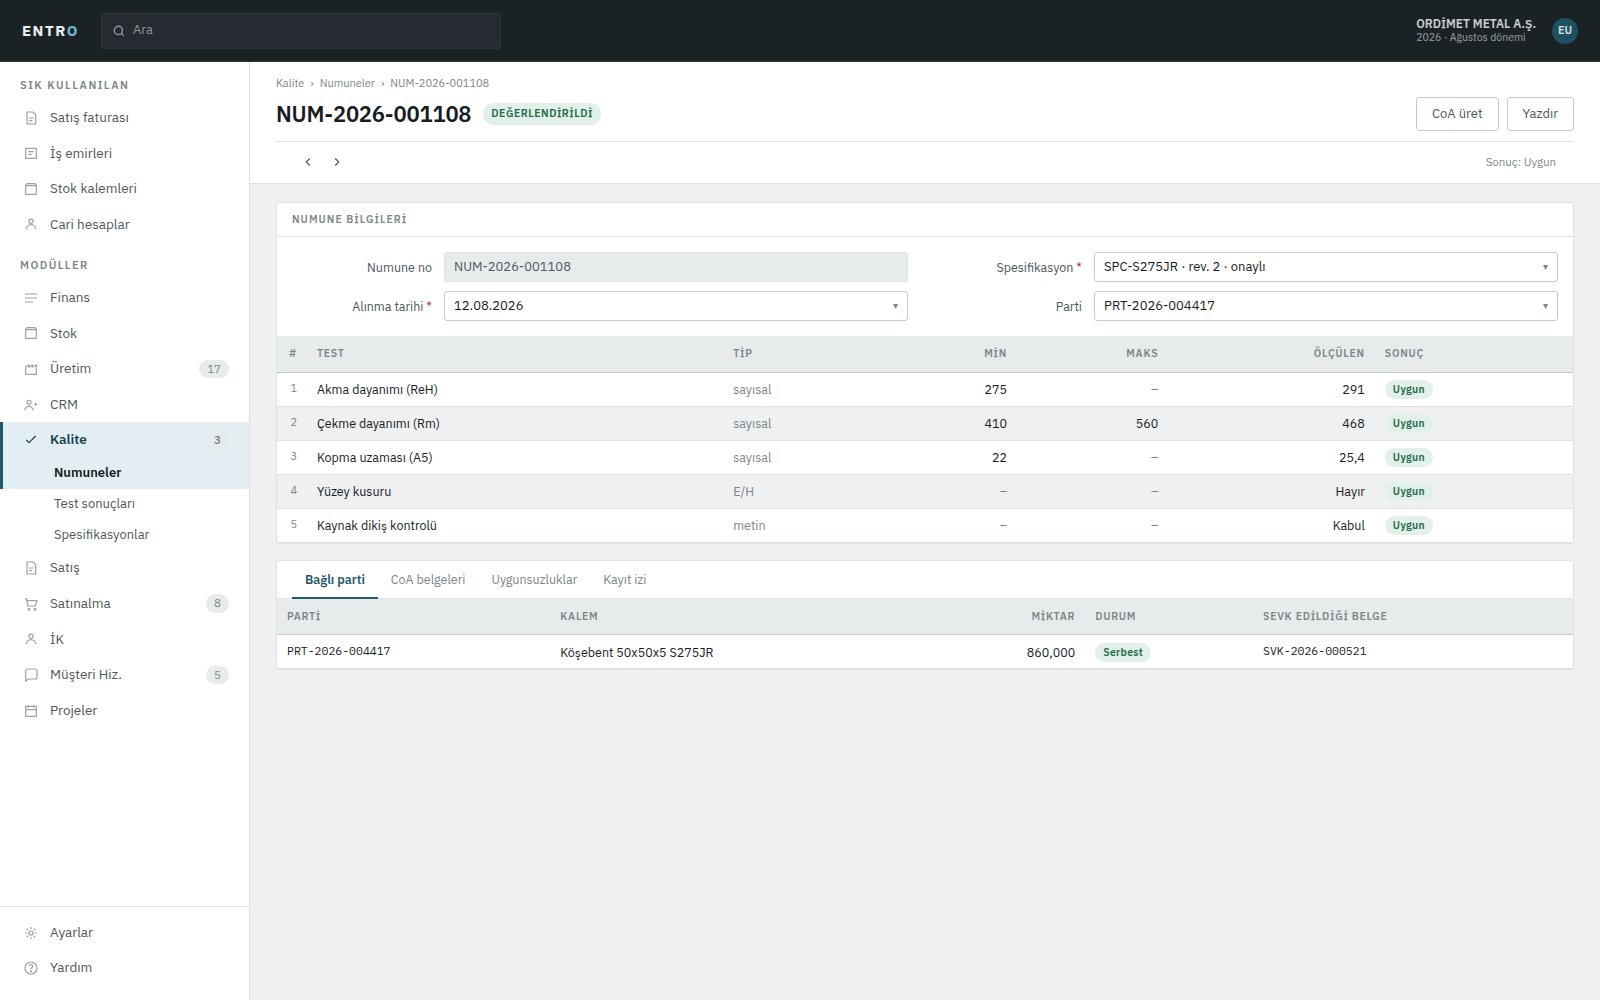Open Test sonuçları in the sidebar

click(125, 504)
